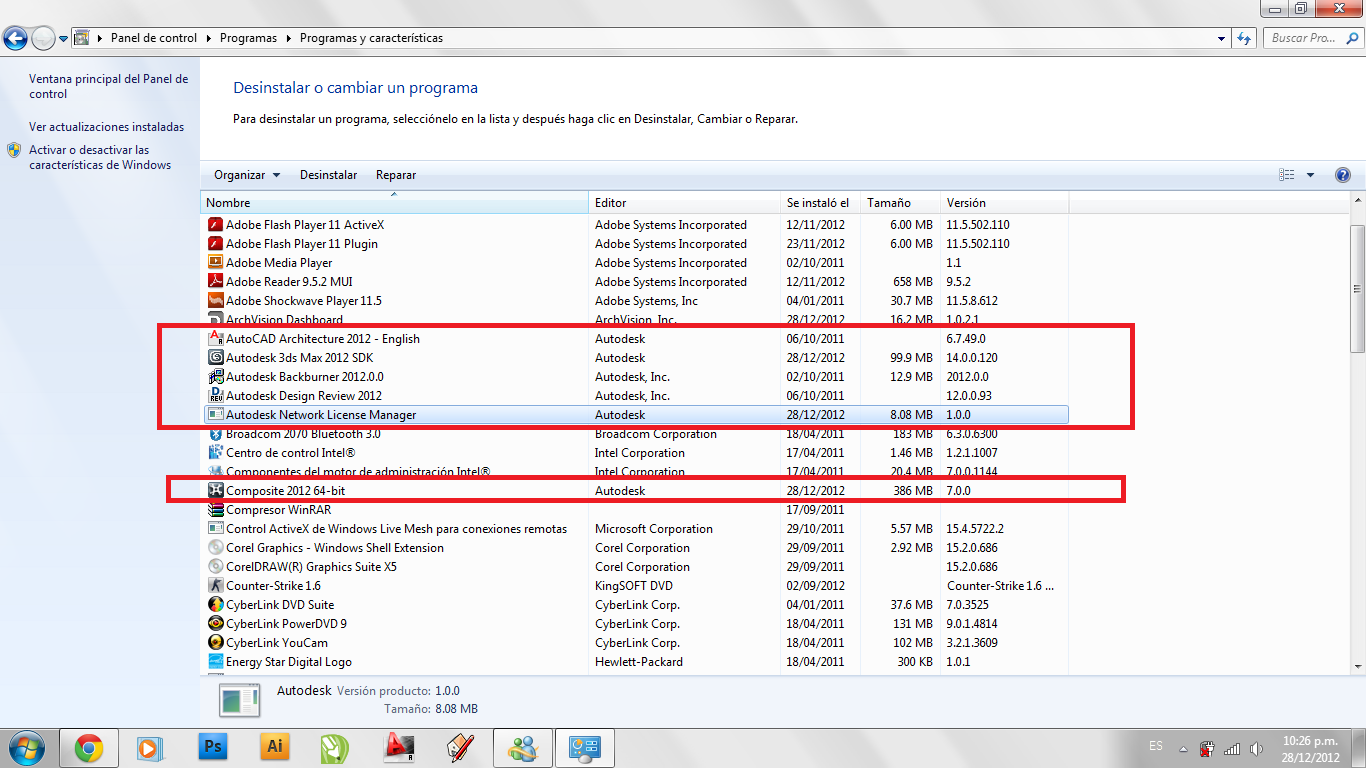
Task: Select Corel Graphics - Windows Shell Extension
Action: point(635,548)
